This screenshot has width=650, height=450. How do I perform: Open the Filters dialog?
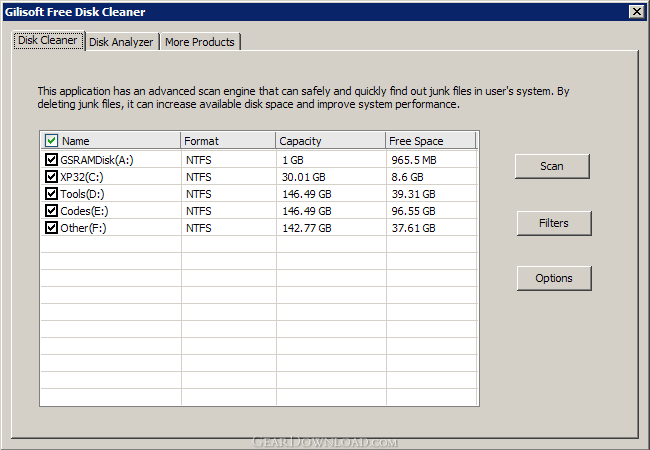click(x=554, y=223)
